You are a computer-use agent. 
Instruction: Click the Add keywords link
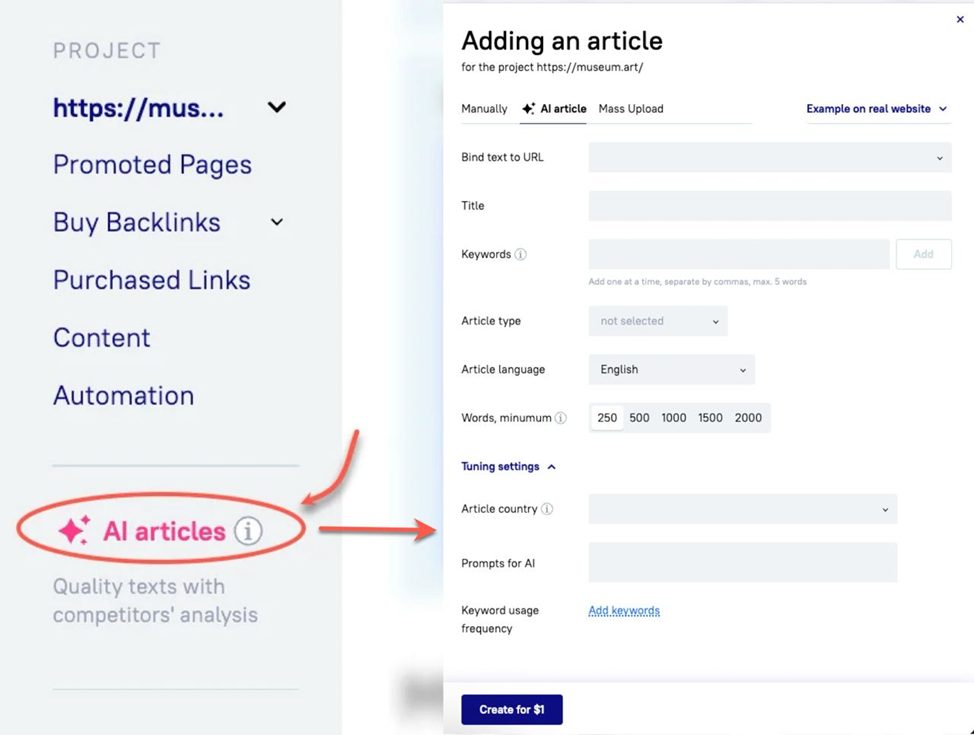(x=624, y=611)
